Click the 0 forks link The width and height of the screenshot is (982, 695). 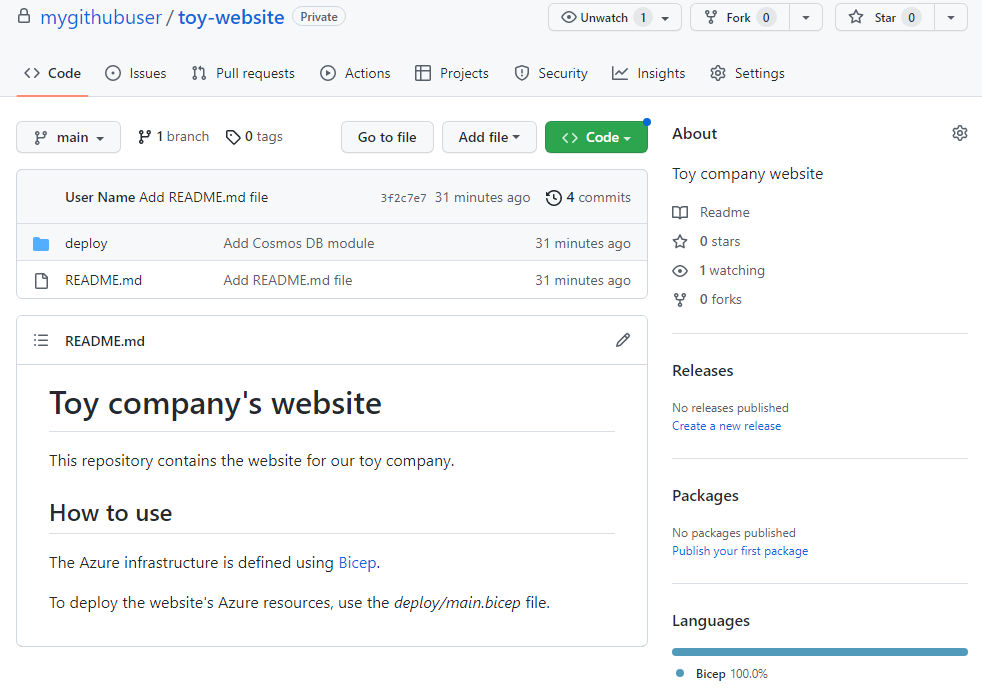[720, 299]
